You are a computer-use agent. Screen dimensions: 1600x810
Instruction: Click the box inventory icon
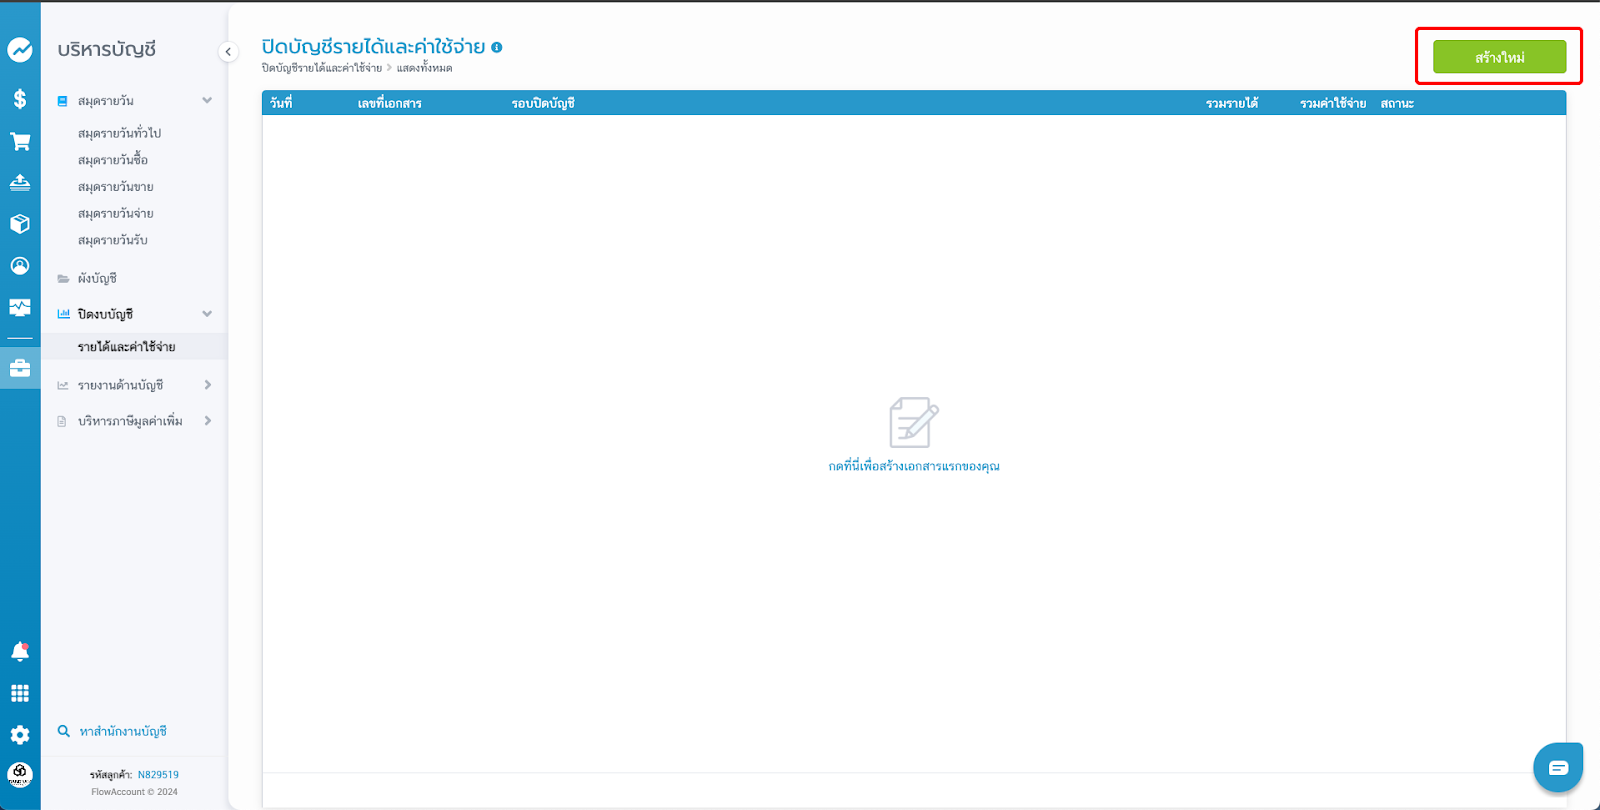[x=20, y=224]
